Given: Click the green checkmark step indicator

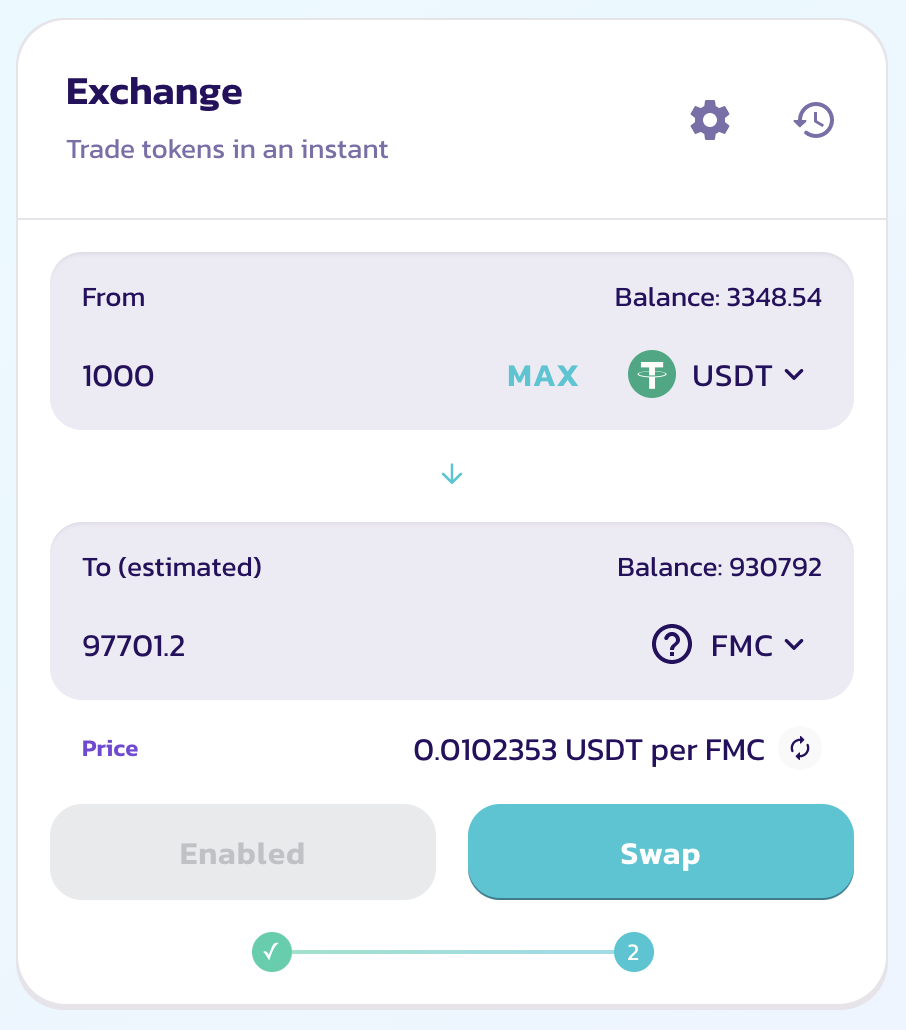Looking at the screenshot, I should (x=272, y=952).
